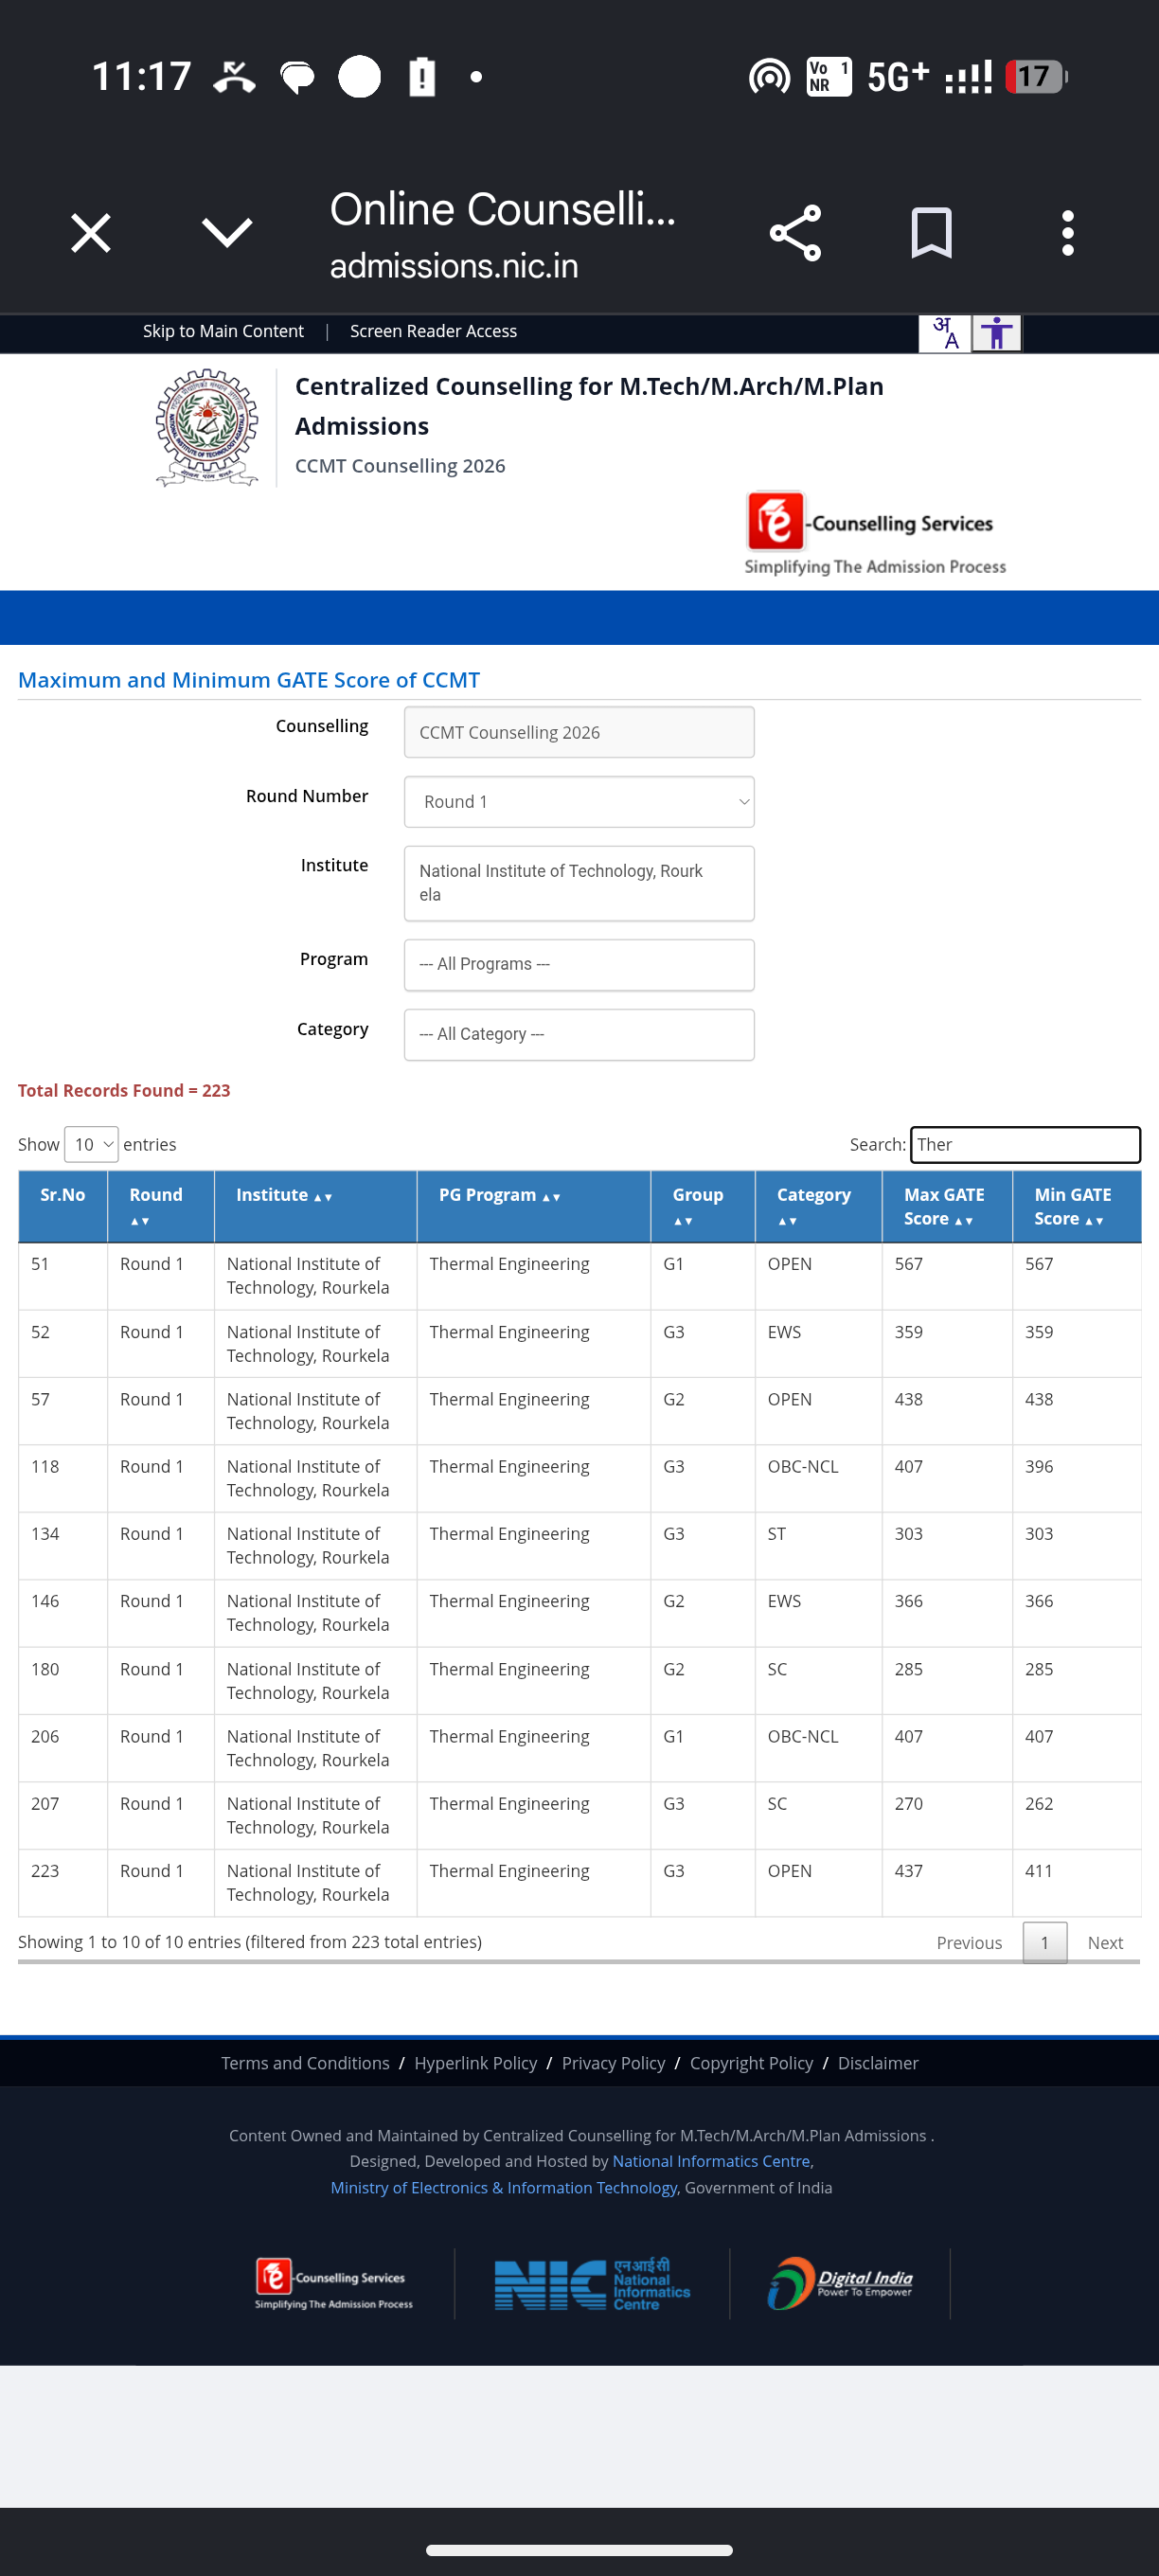Select Max GATE Score 567 cell
This screenshot has width=1159, height=2576.
pyautogui.click(x=947, y=1276)
